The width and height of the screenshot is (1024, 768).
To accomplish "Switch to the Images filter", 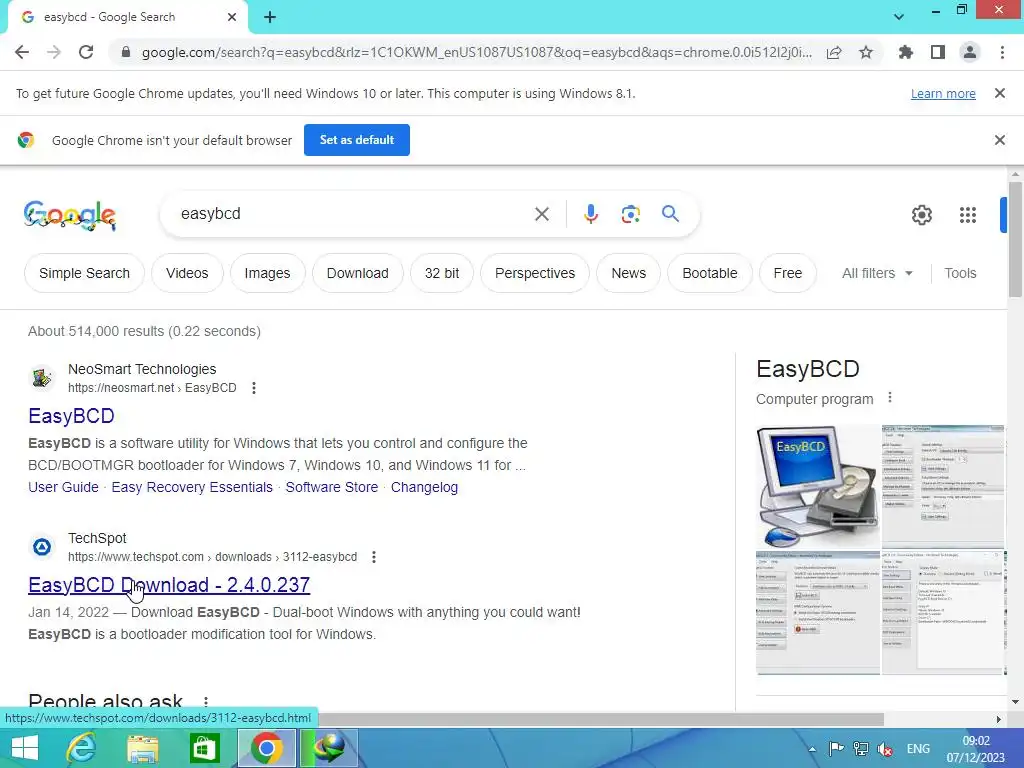I will 267,273.
